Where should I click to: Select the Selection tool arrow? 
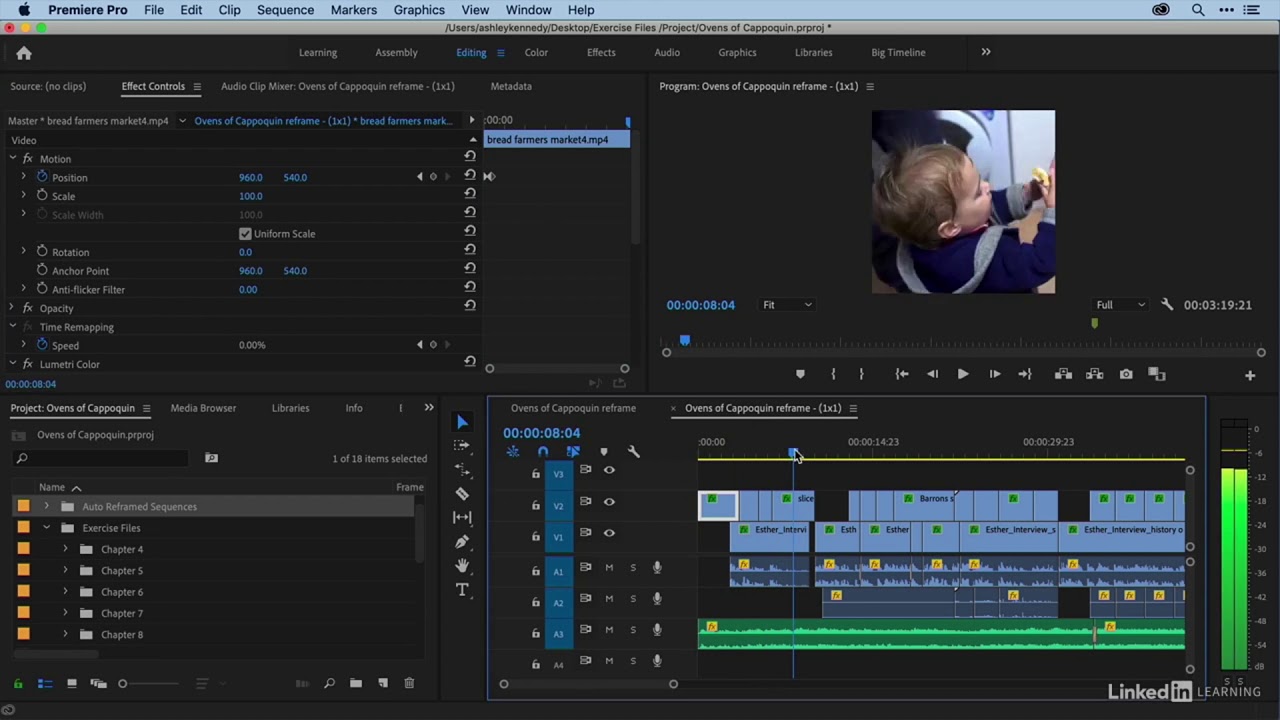click(x=462, y=422)
